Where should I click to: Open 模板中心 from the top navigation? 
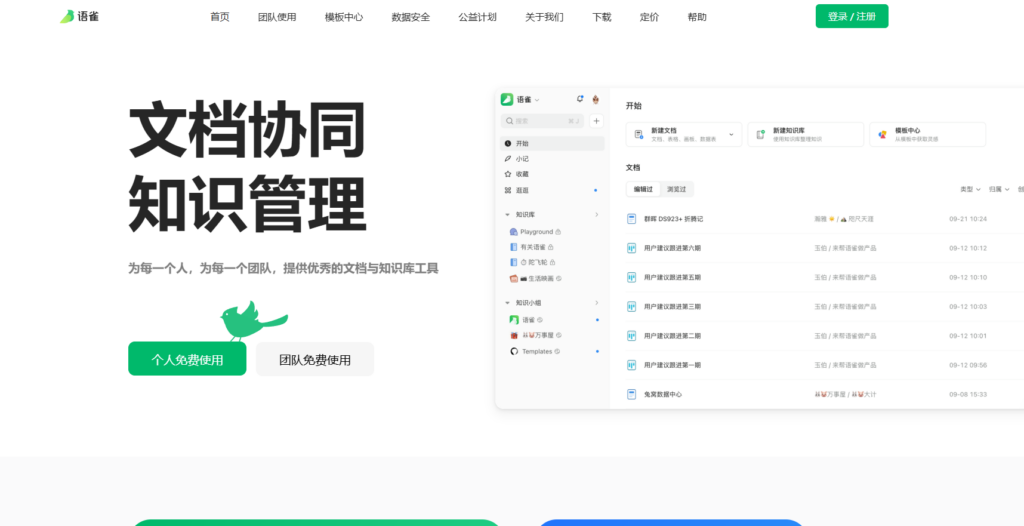pyautogui.click(x=344, y=17)
